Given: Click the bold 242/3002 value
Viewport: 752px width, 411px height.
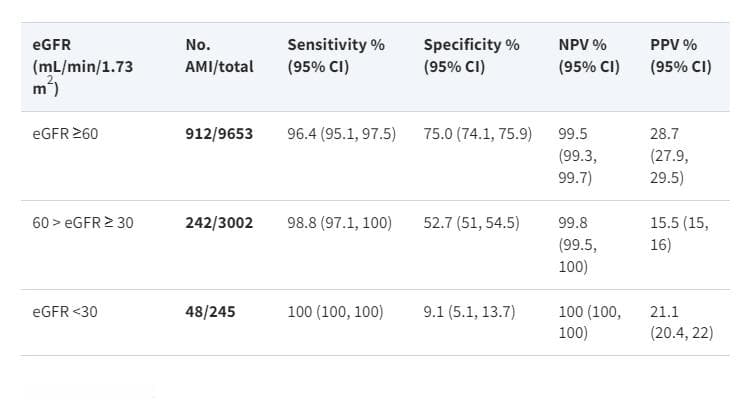Looking at the screenshot, I should click(219, 223).
